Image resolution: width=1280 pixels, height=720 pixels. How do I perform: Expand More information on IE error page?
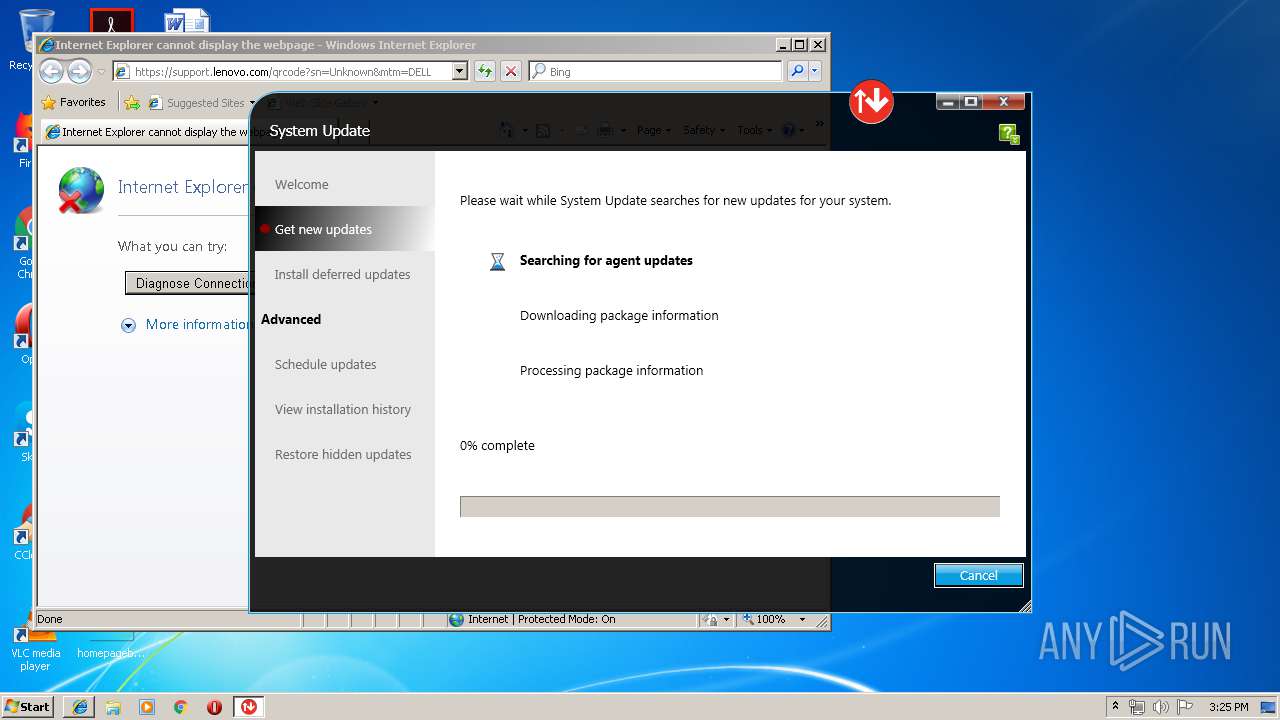coord(128,325)
